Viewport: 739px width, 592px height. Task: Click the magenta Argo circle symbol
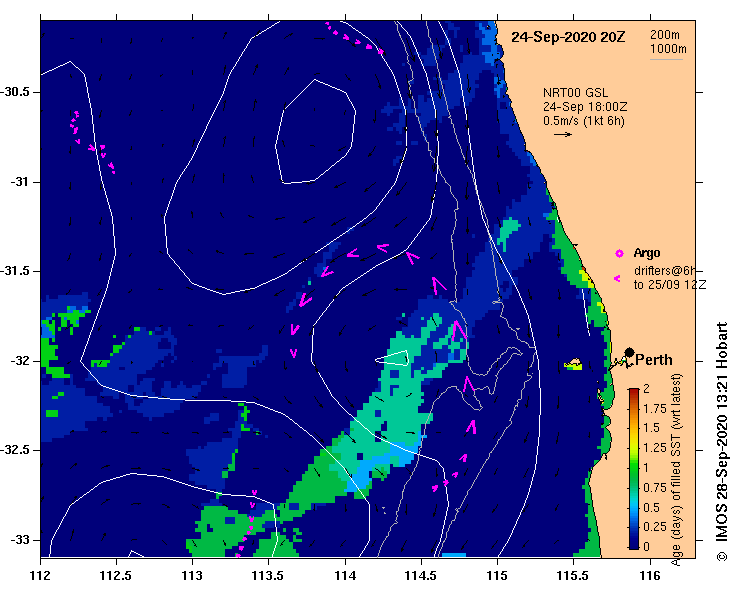pos(619,254)
